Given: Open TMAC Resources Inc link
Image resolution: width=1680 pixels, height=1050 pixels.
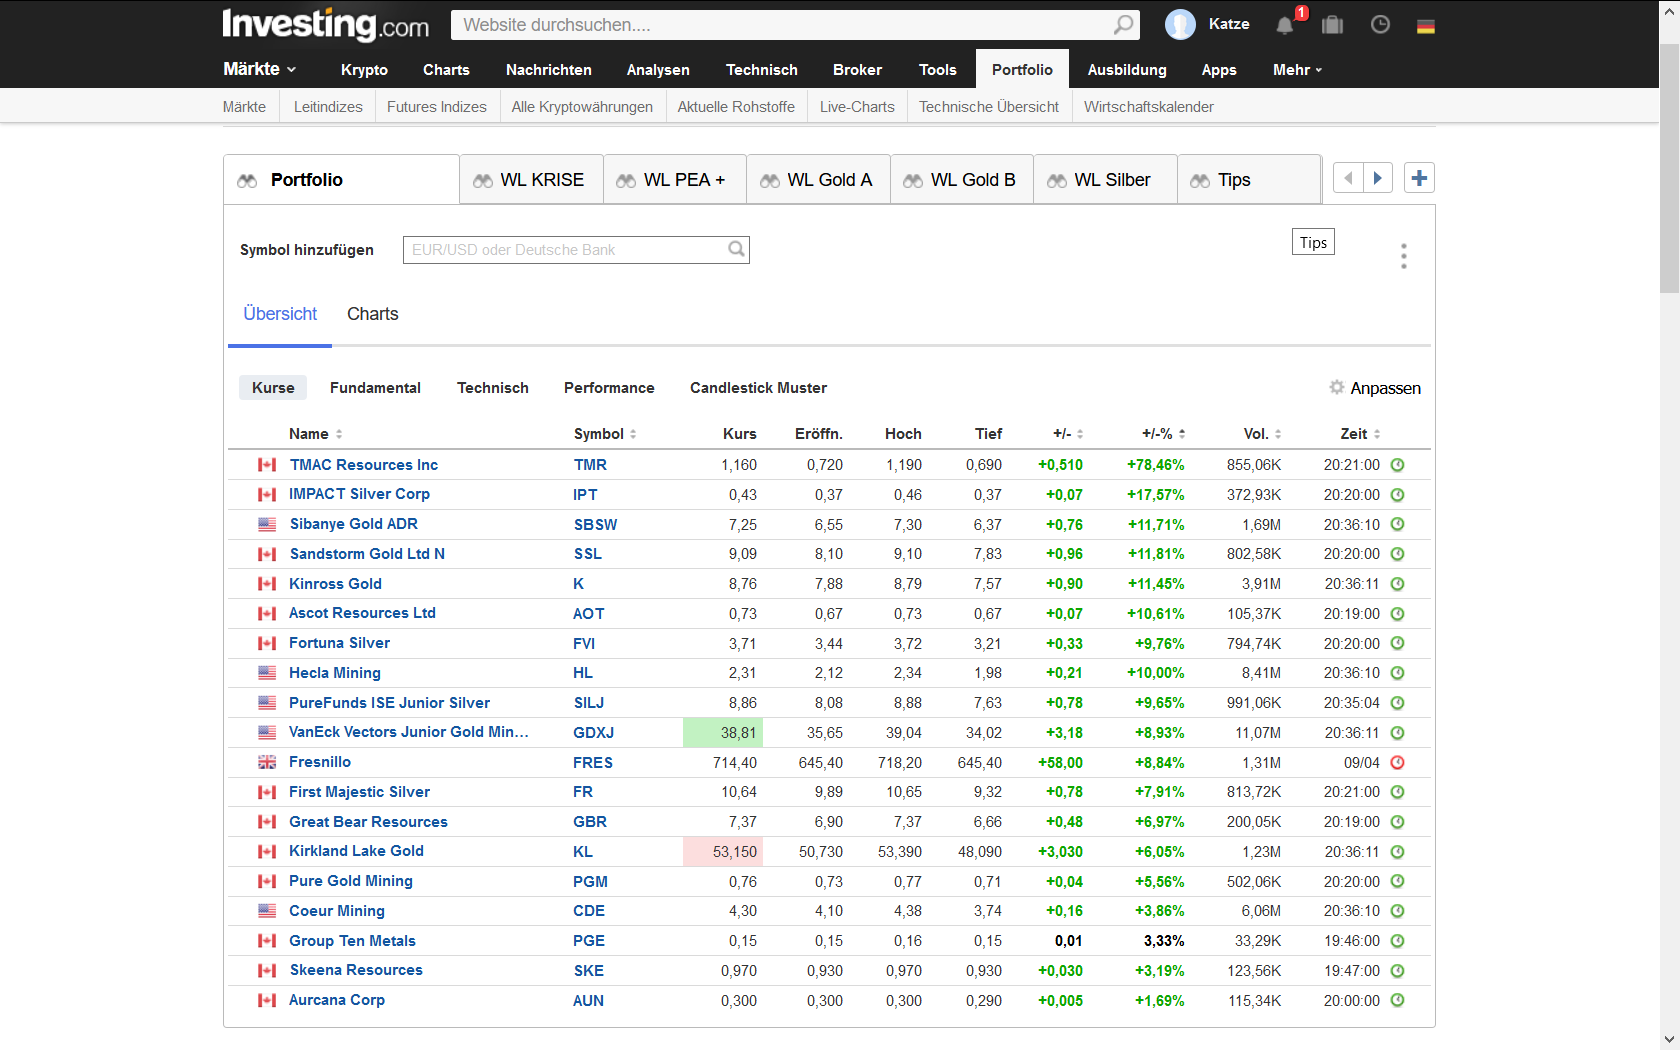Looking at the screenshot, I should [x=364, y=465].
